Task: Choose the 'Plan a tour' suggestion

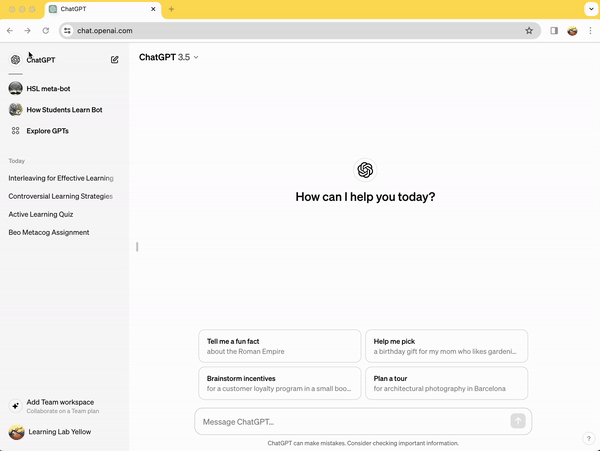Action: [x=446, y=383]
